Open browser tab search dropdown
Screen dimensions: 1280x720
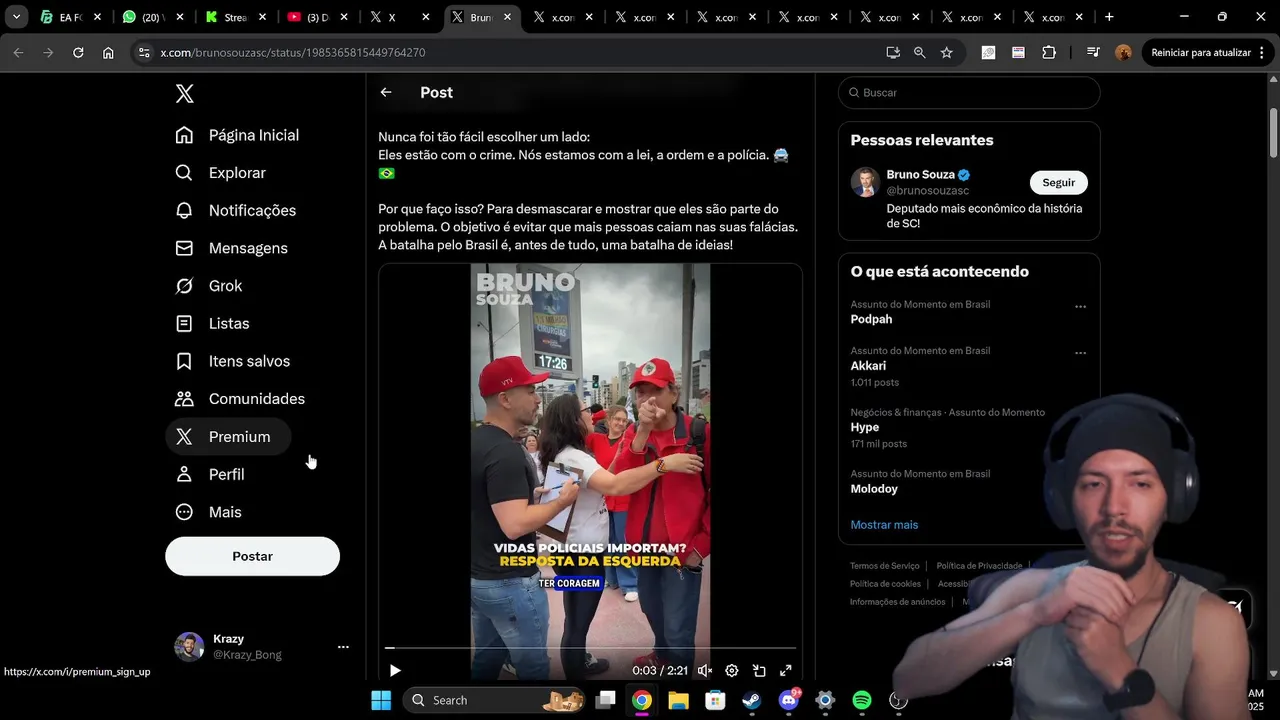(x=16, y=17)
